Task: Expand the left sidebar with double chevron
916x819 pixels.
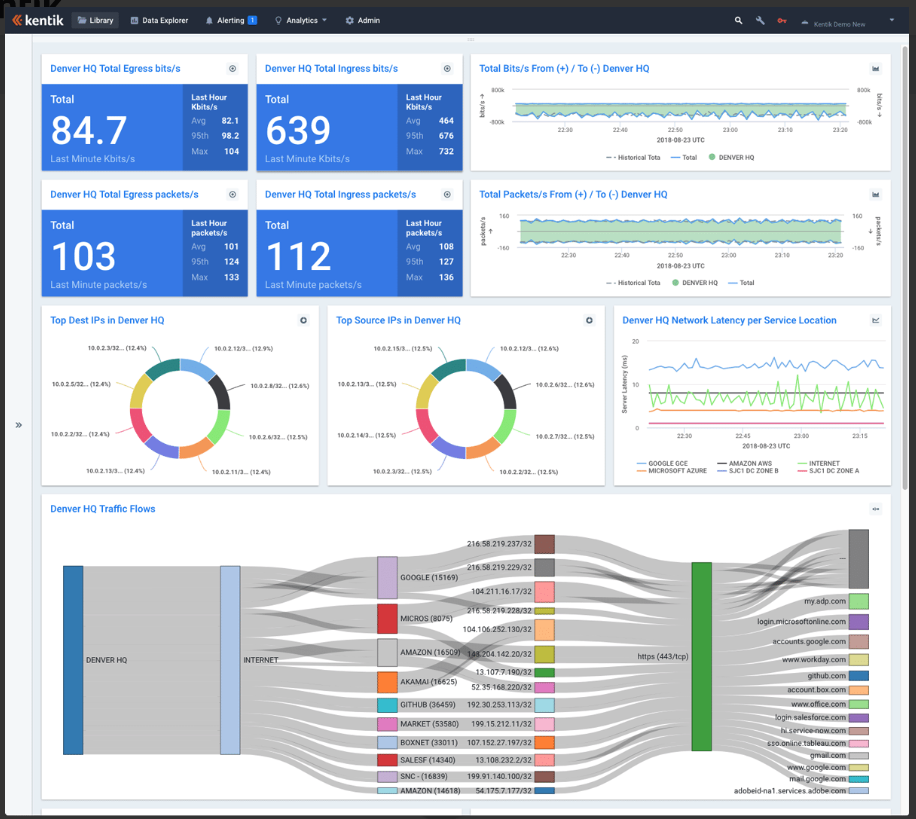Action: click(x=18, y=425)
